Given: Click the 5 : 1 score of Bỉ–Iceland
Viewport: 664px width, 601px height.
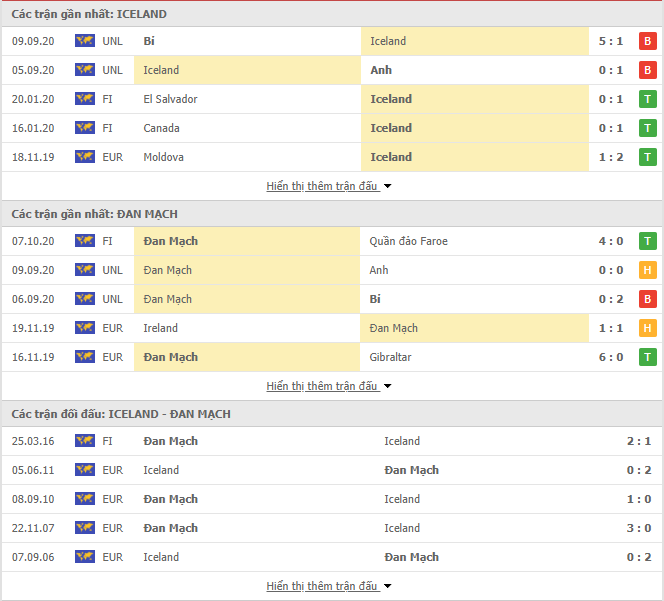Looking at the screenshot, I should 611,41.
